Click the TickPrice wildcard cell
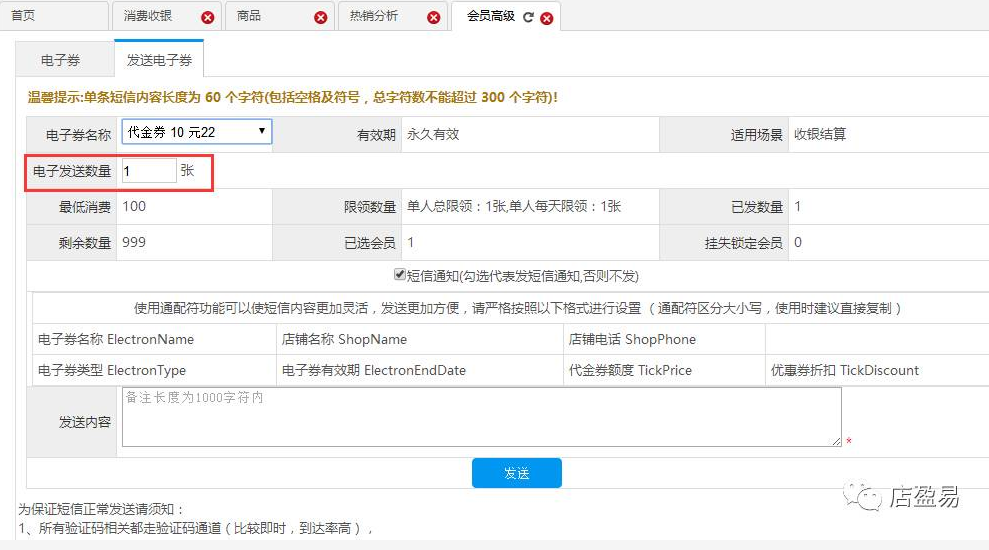The height and width of the screenshot is (550, 989). (630, 370)
